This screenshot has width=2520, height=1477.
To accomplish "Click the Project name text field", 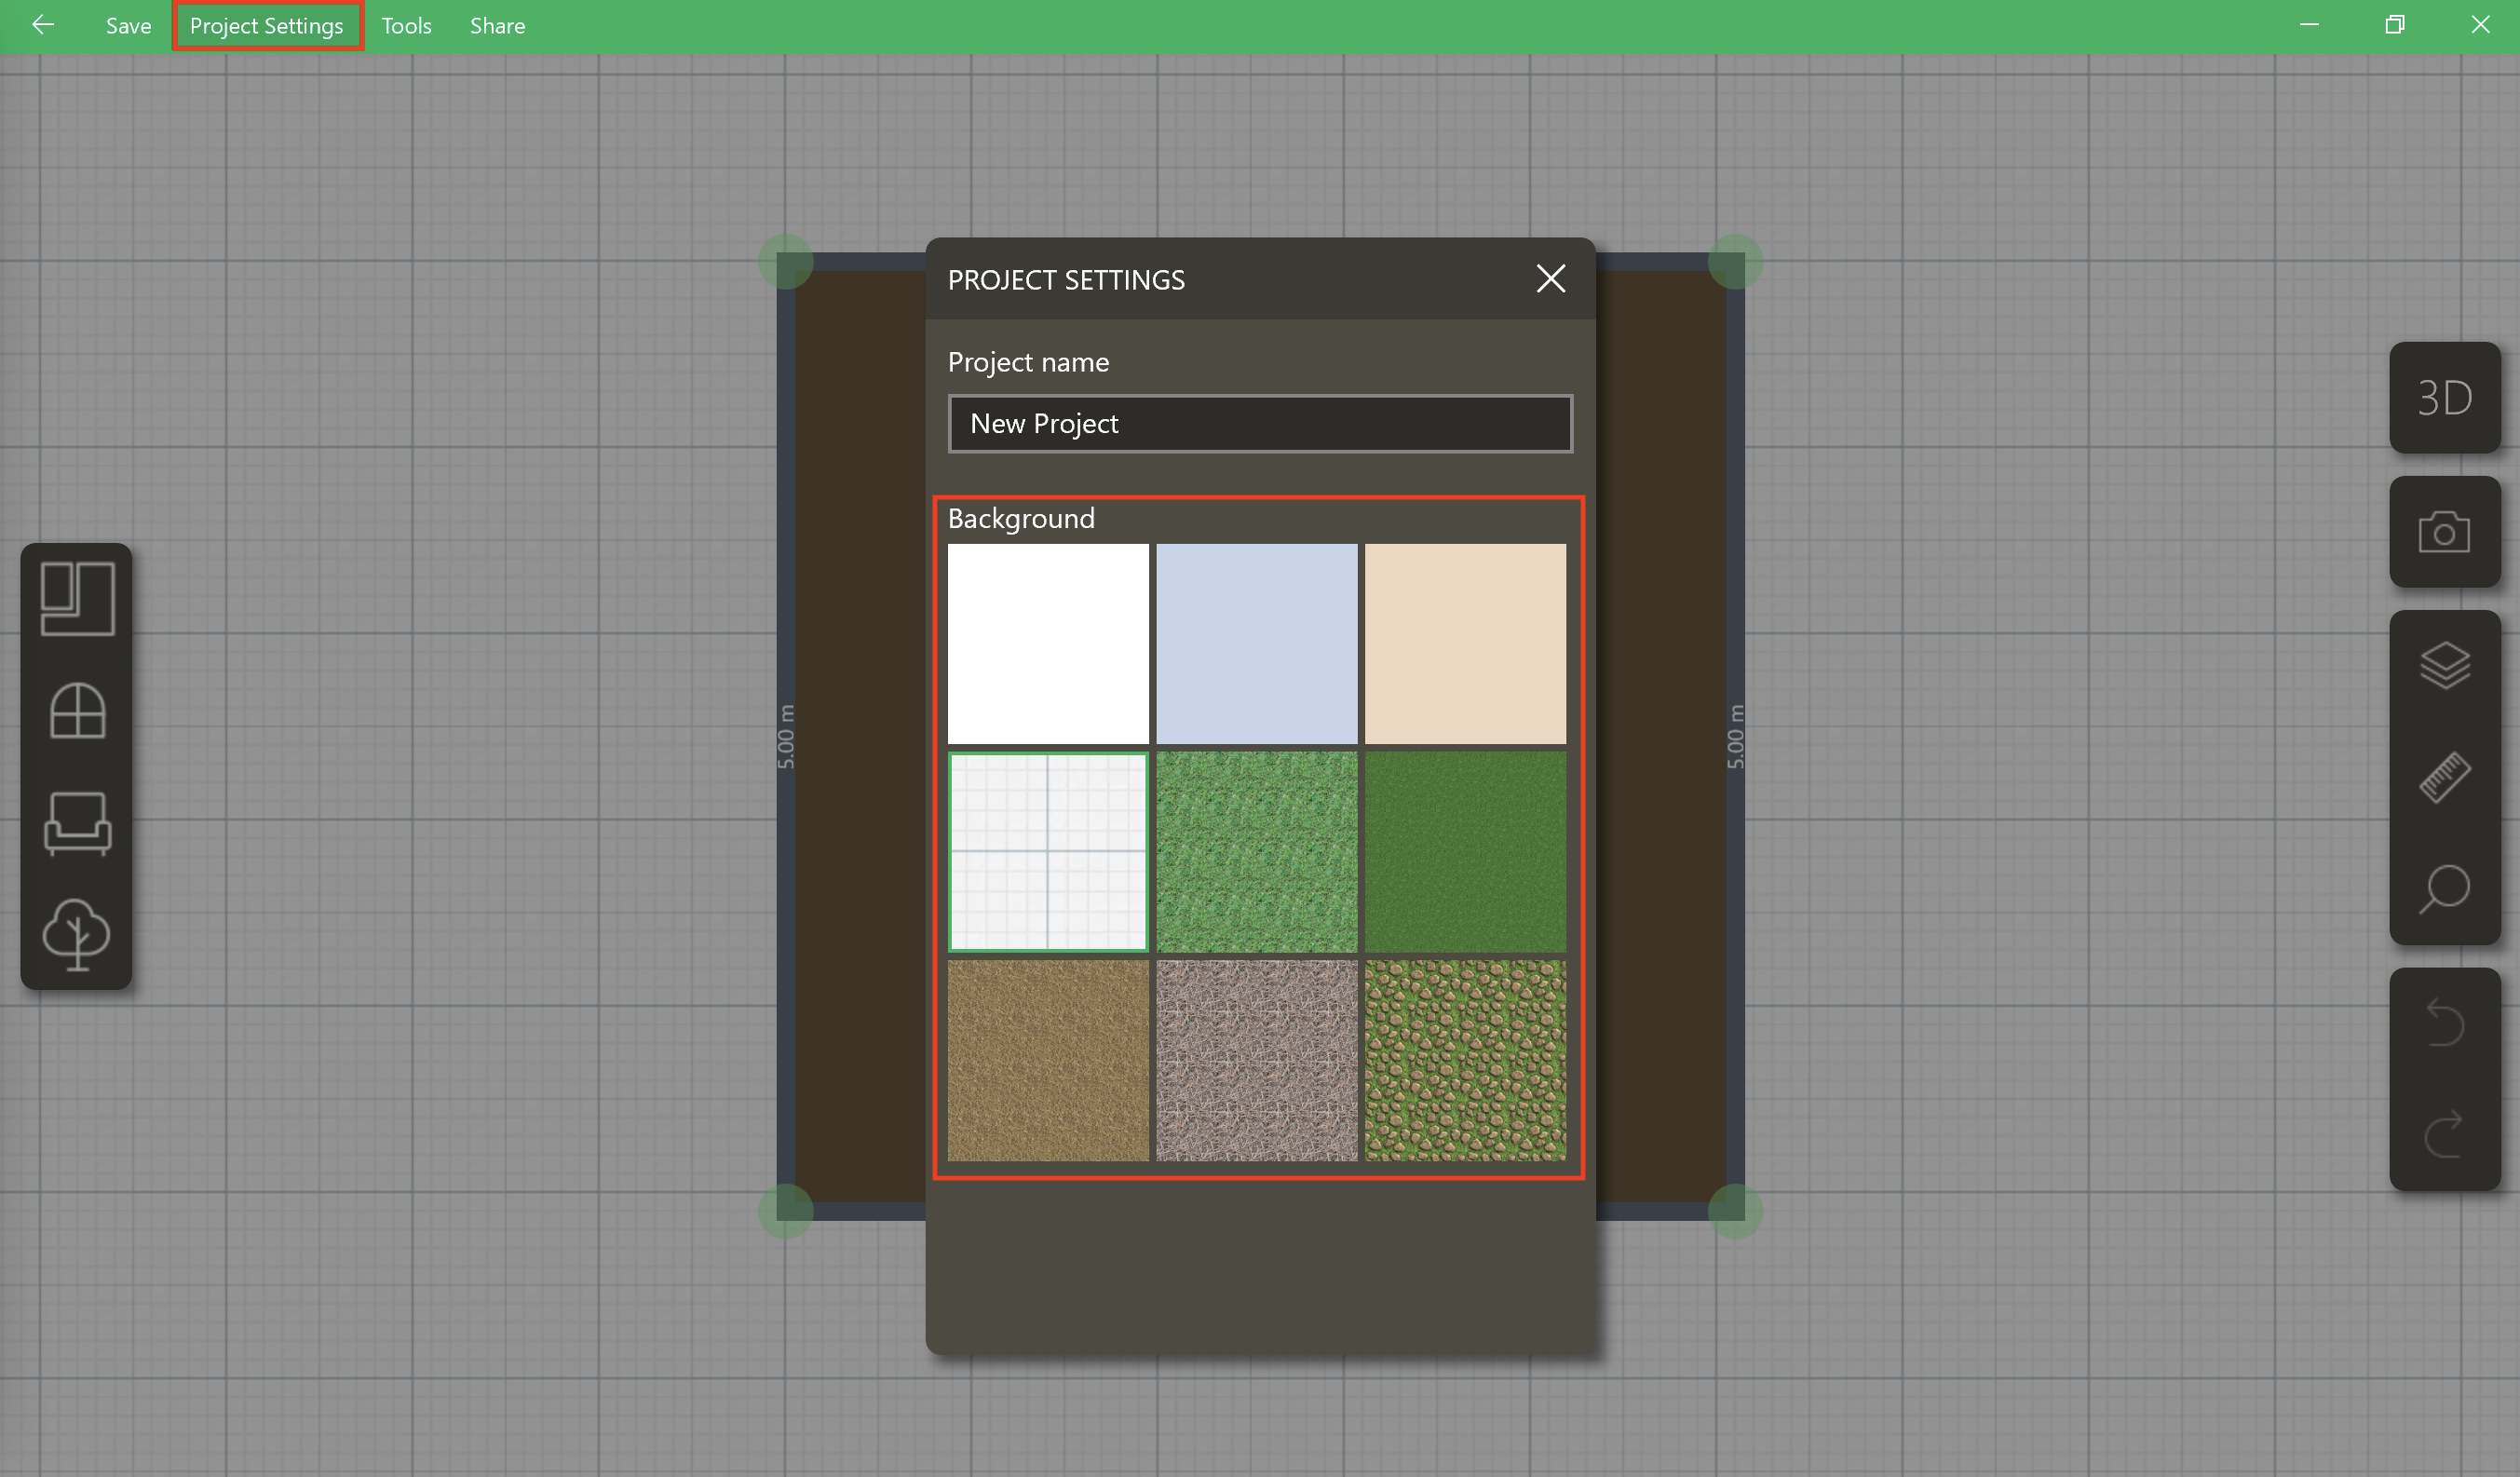I will (x=1260, y=424).
